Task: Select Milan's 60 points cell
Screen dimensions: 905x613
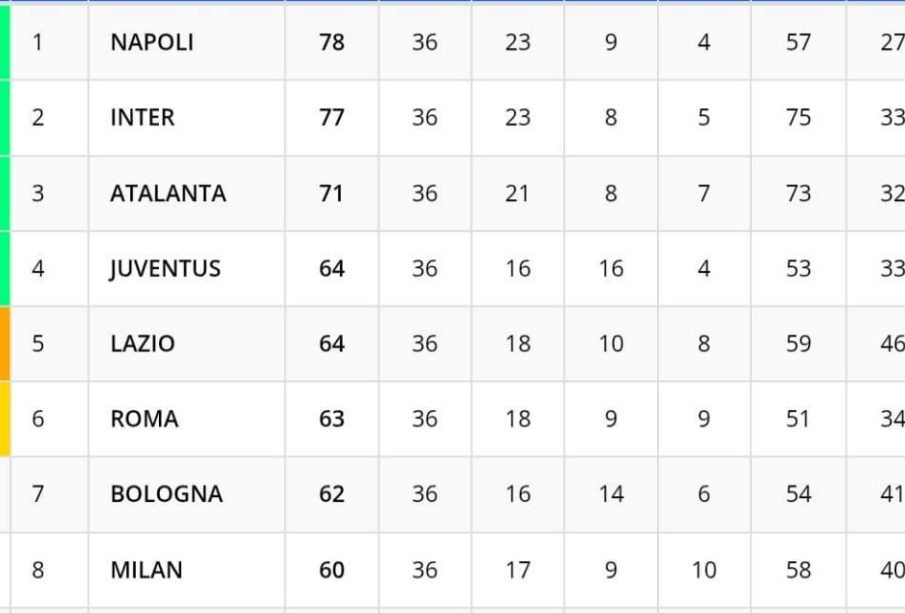Action: [x=332, y=570]
